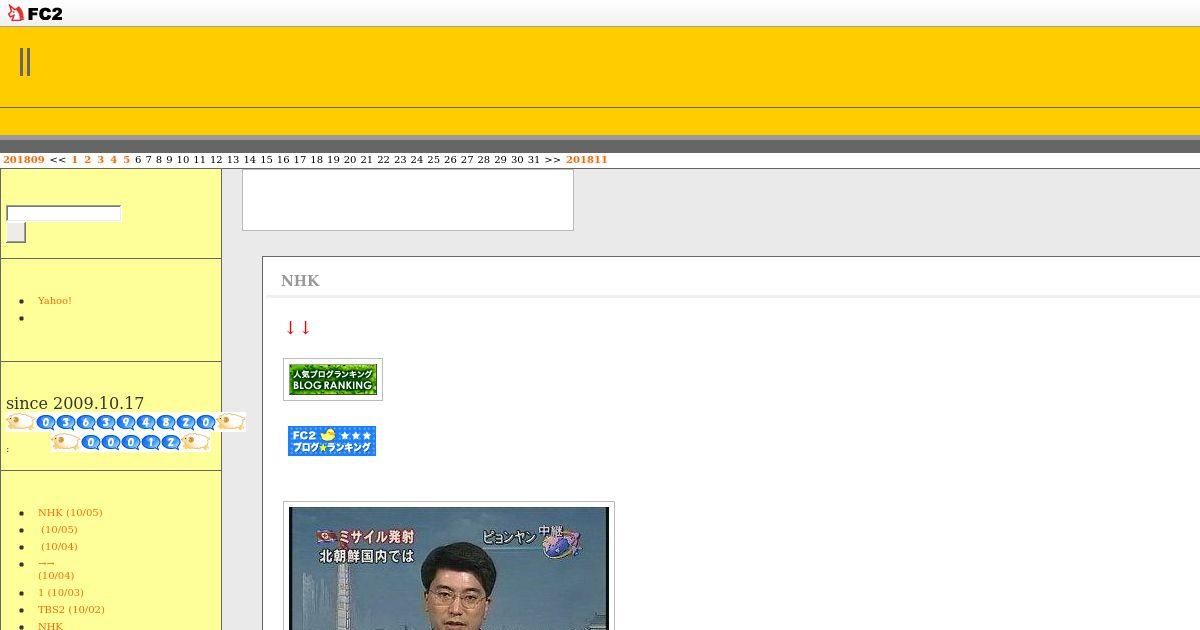Open the untitled (10/05) recent entry
This screenshot has width=1200, height=630.
click(59, 530)
